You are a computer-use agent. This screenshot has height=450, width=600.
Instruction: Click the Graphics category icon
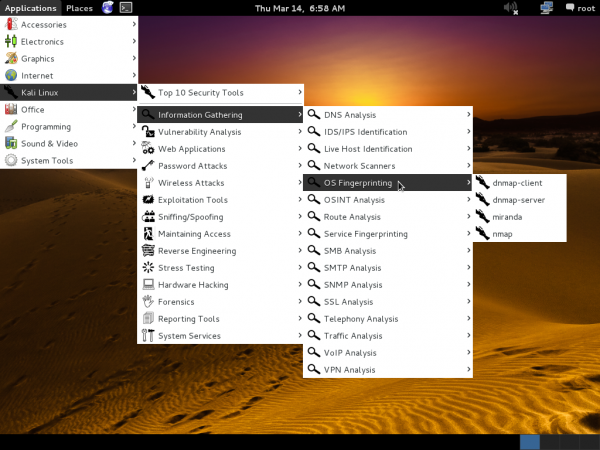pos(11,58)
